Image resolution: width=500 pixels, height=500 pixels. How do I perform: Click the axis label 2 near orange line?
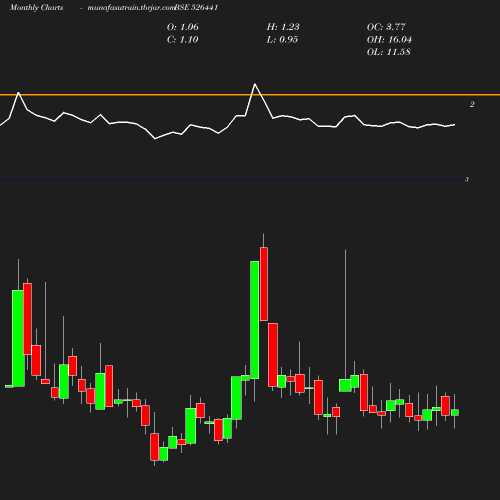[472, 104]
